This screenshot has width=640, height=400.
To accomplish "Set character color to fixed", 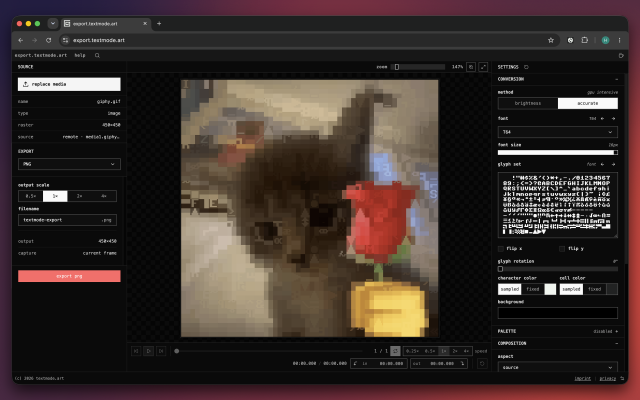I will click(x=533, y=289).
